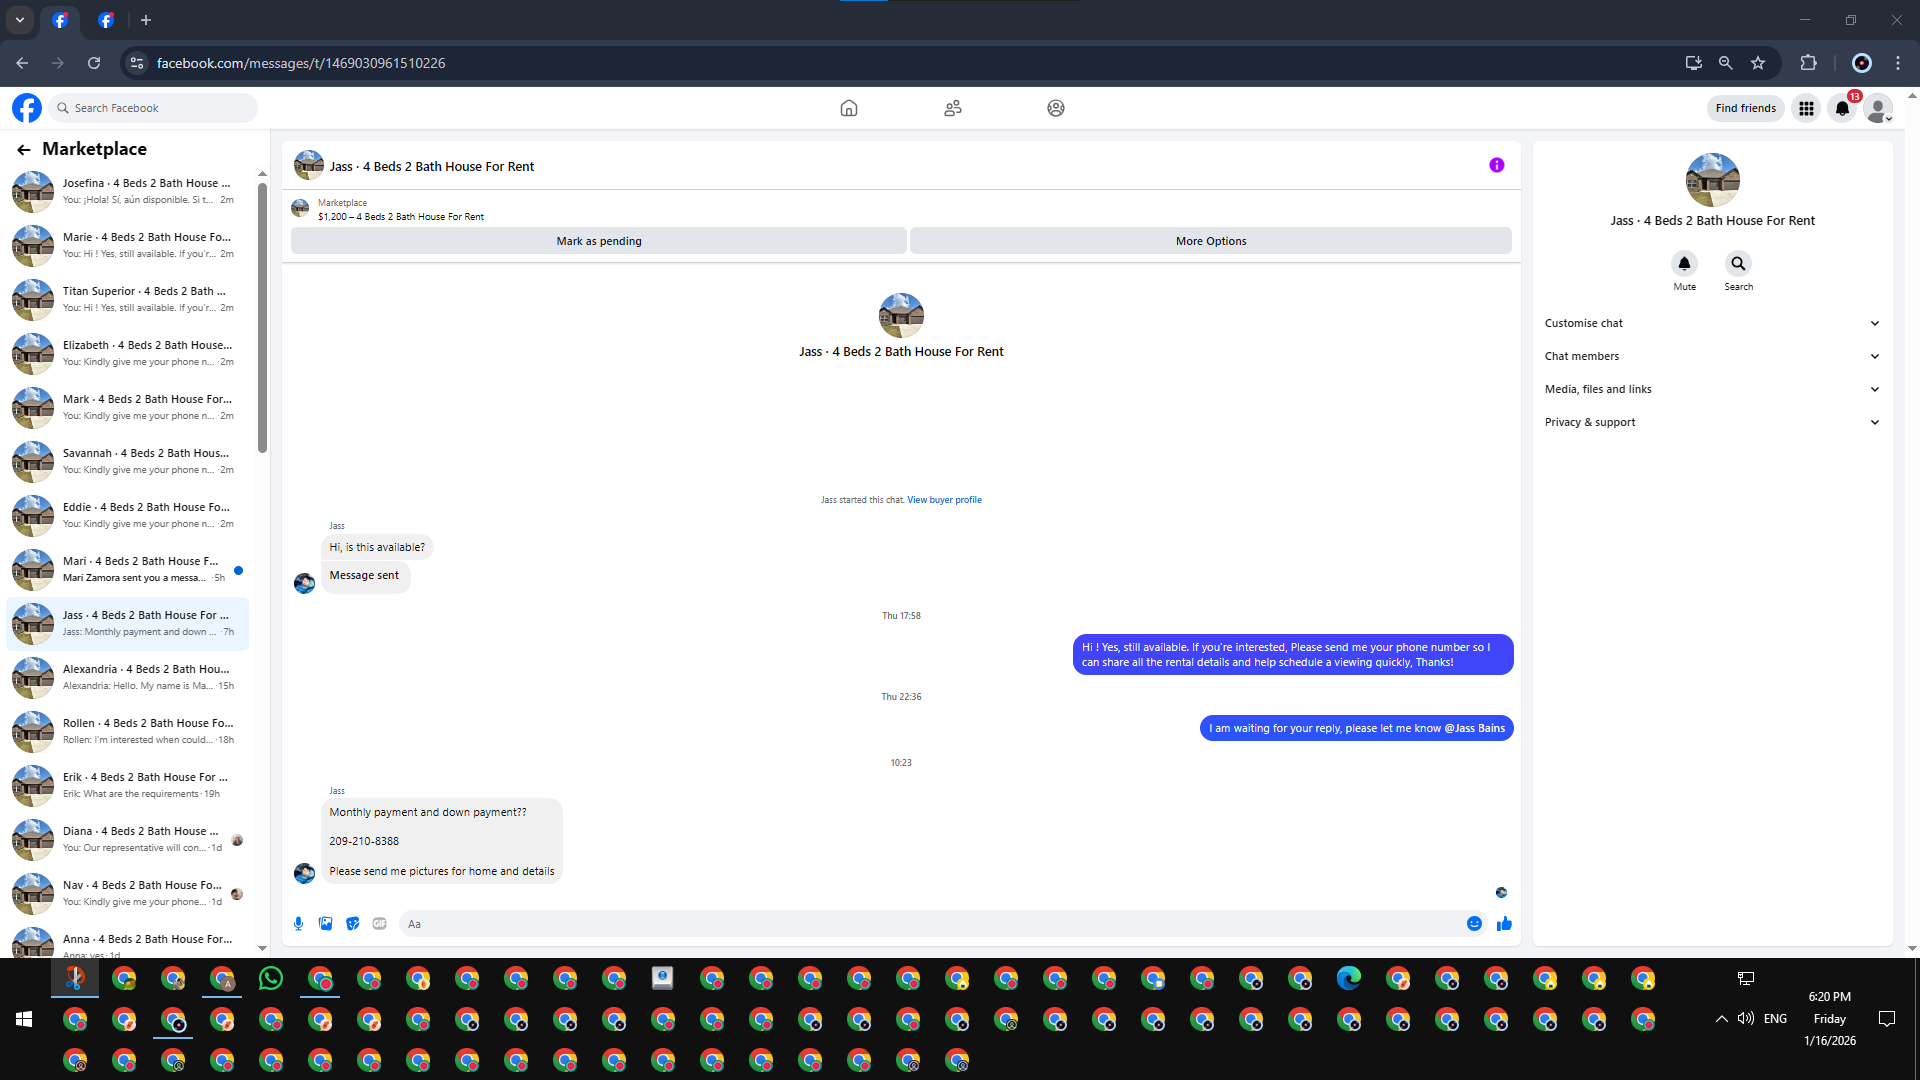
Task: Open the emoji picker in the message box
Action: (x=1474, y=924)
